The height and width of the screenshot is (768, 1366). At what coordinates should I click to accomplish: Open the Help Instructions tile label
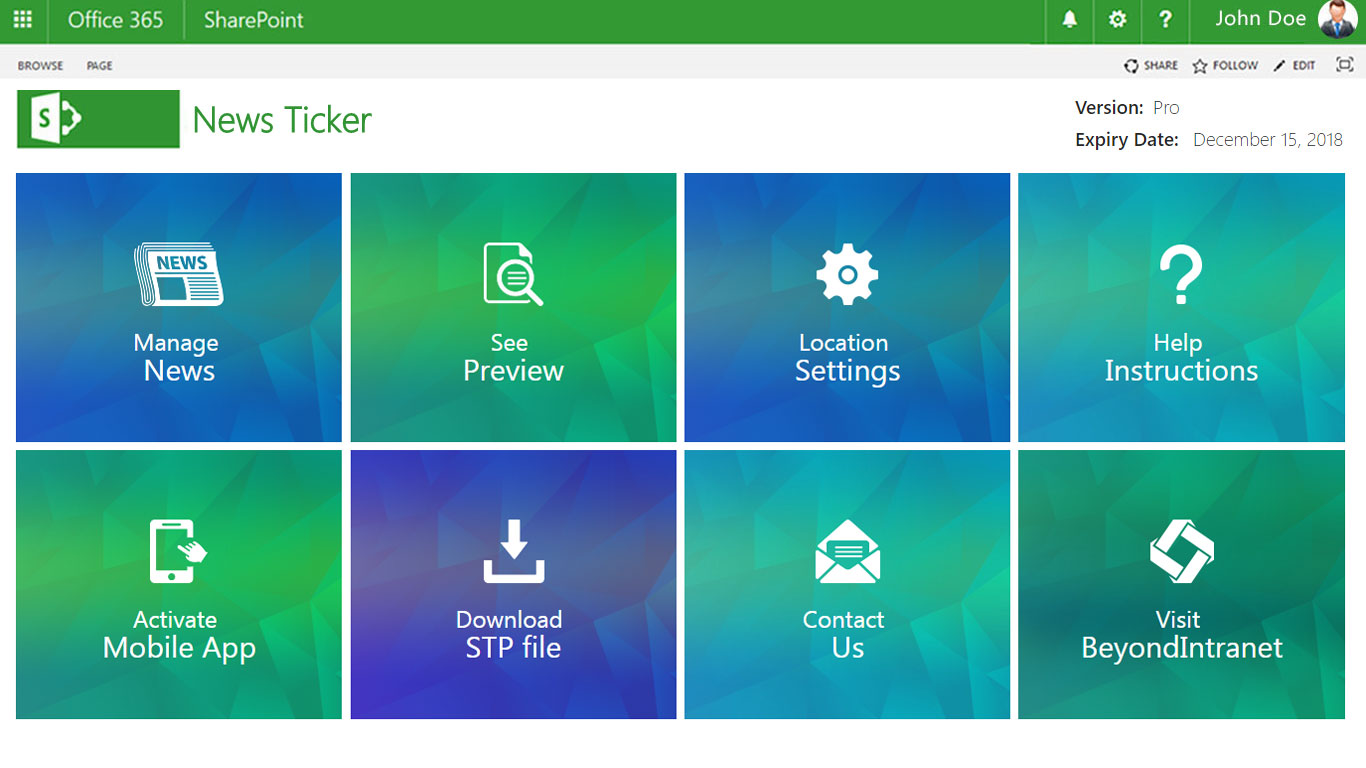[x=1181, y=357]
